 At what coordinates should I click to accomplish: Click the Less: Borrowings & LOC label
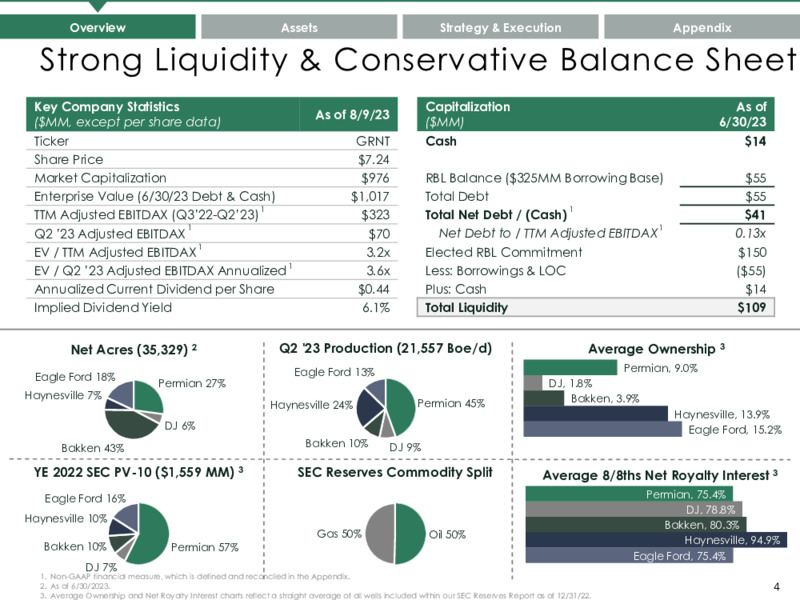[495, 270]
